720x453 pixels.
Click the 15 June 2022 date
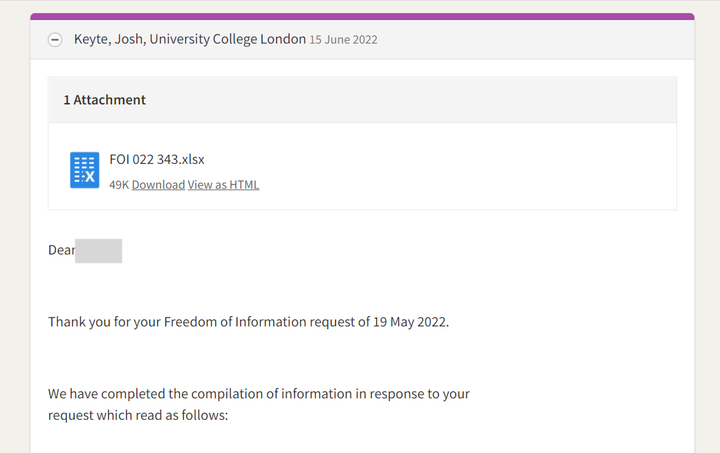pos(343,40)
